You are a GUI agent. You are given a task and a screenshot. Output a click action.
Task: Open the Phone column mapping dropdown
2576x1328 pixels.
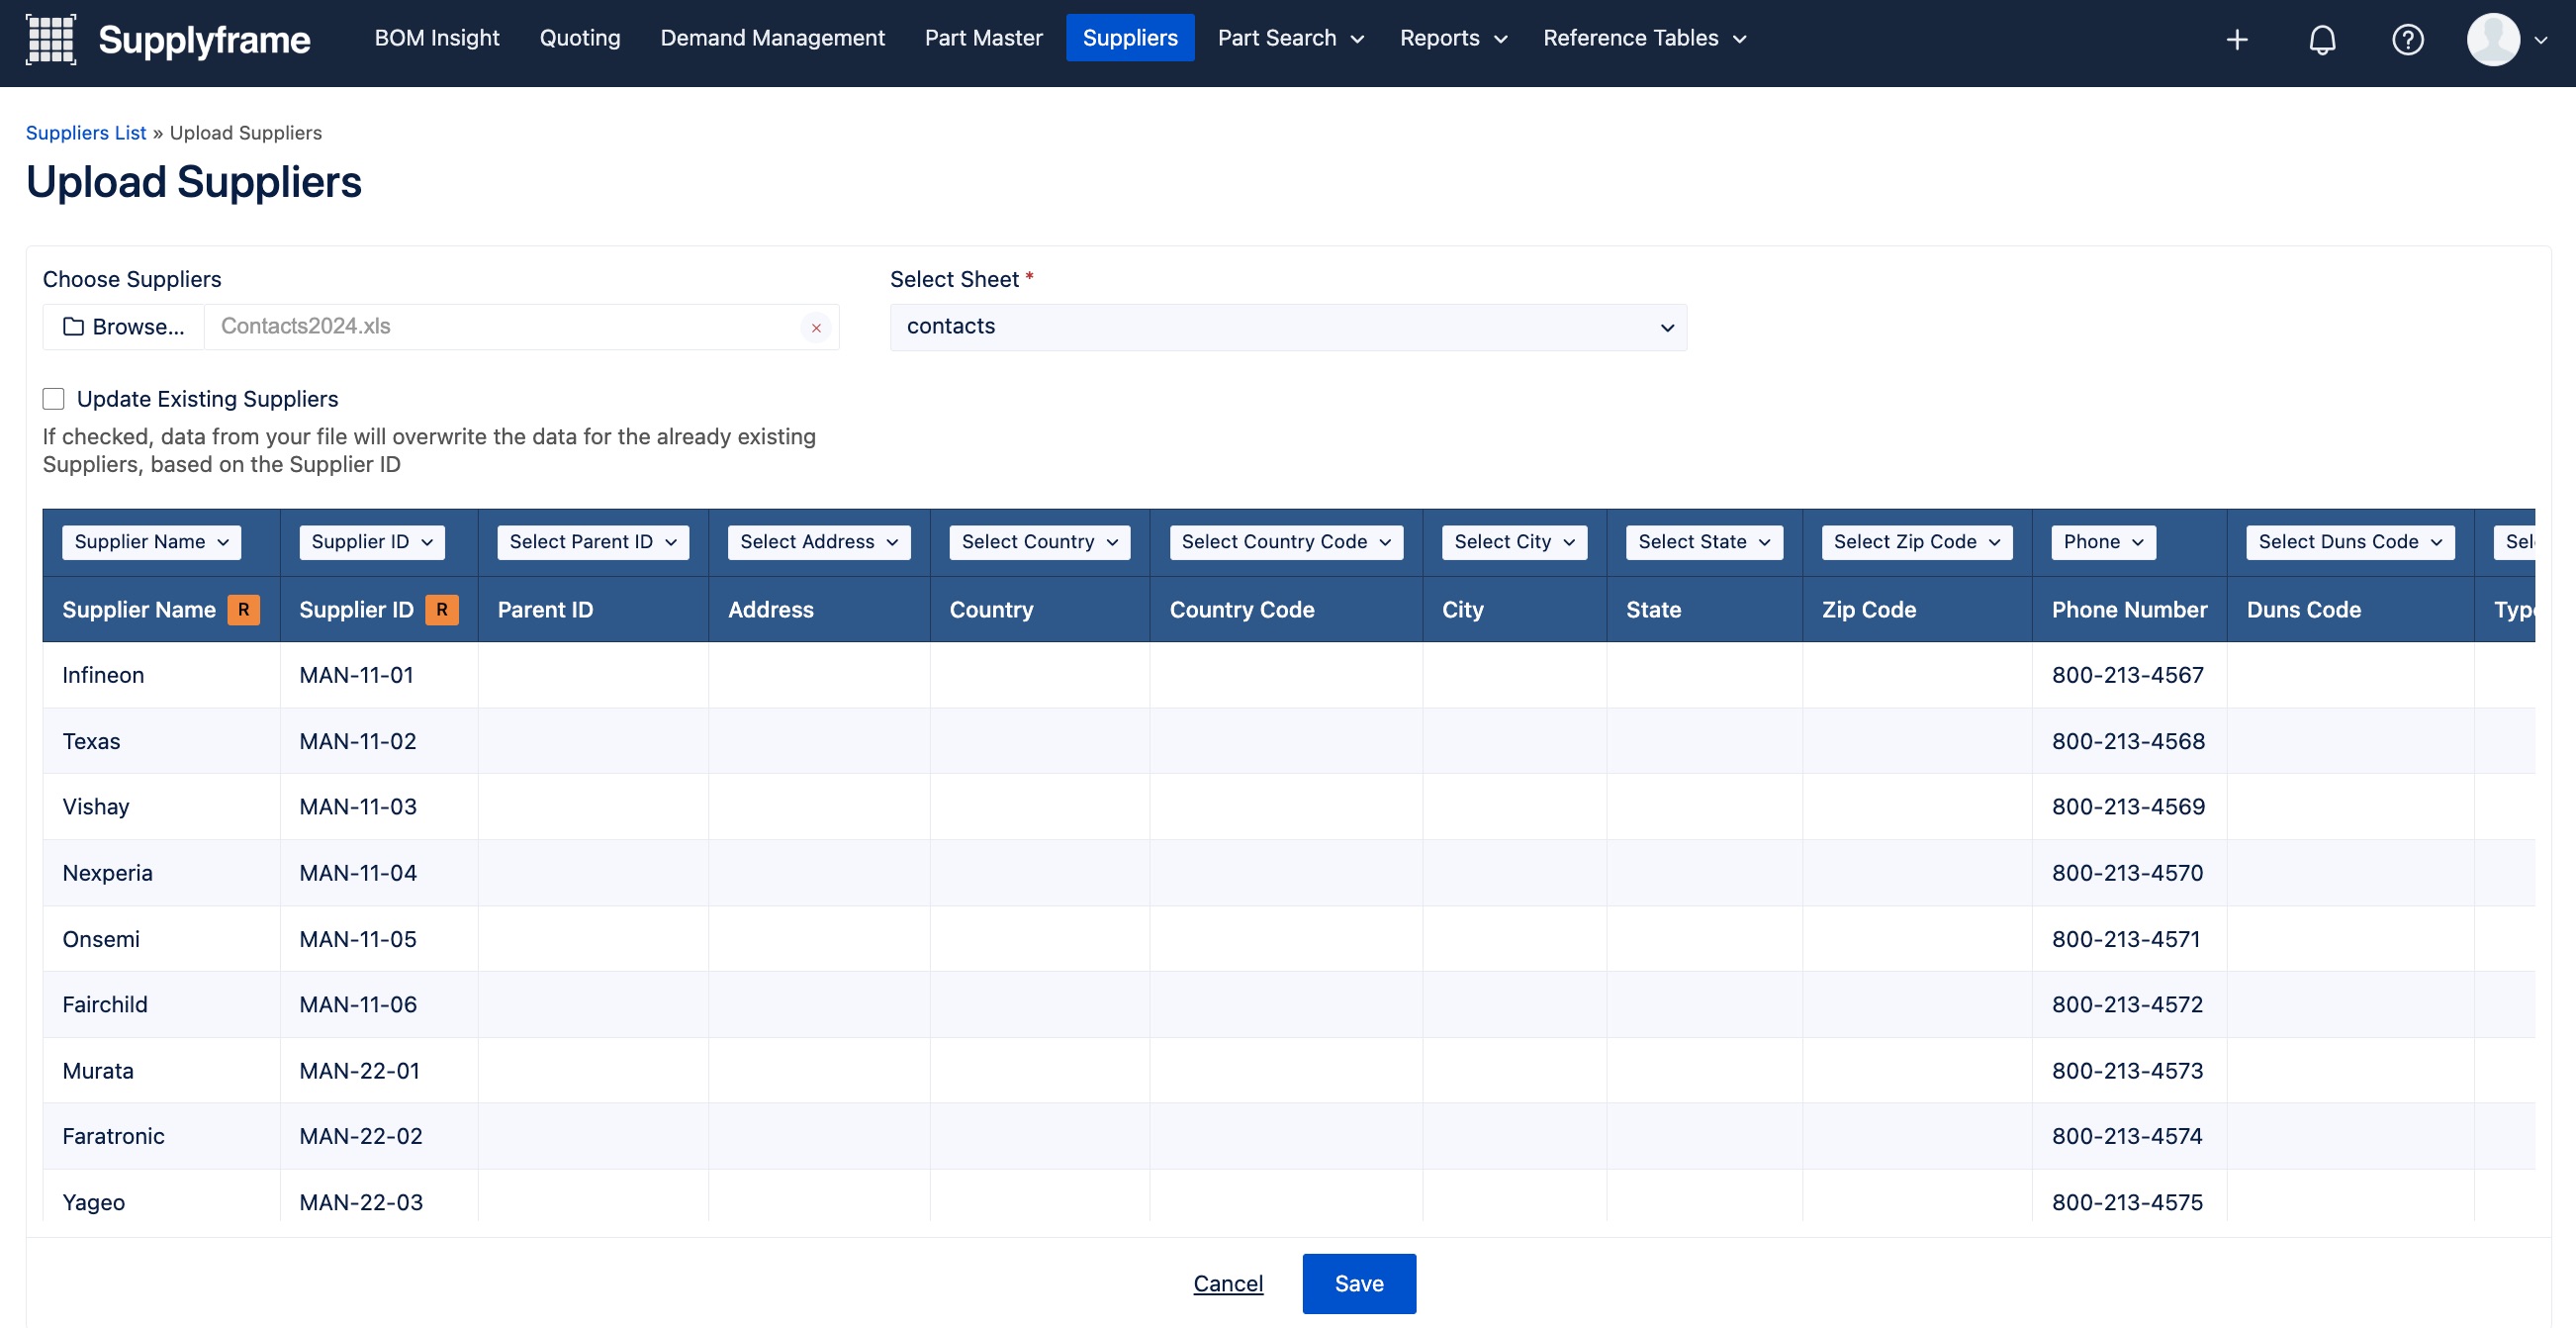[2104, 542]
